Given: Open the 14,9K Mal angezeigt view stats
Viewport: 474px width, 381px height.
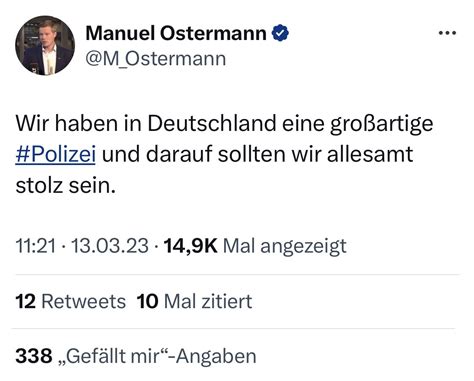Looking at the screenshot, I should point(255,246).
